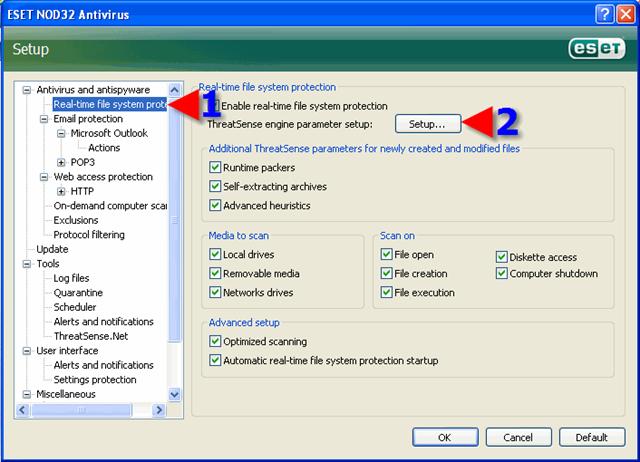The height and width of the screenshot is (462, 640).
Task: Click the title bar help question mark
Action: (604, 13)
